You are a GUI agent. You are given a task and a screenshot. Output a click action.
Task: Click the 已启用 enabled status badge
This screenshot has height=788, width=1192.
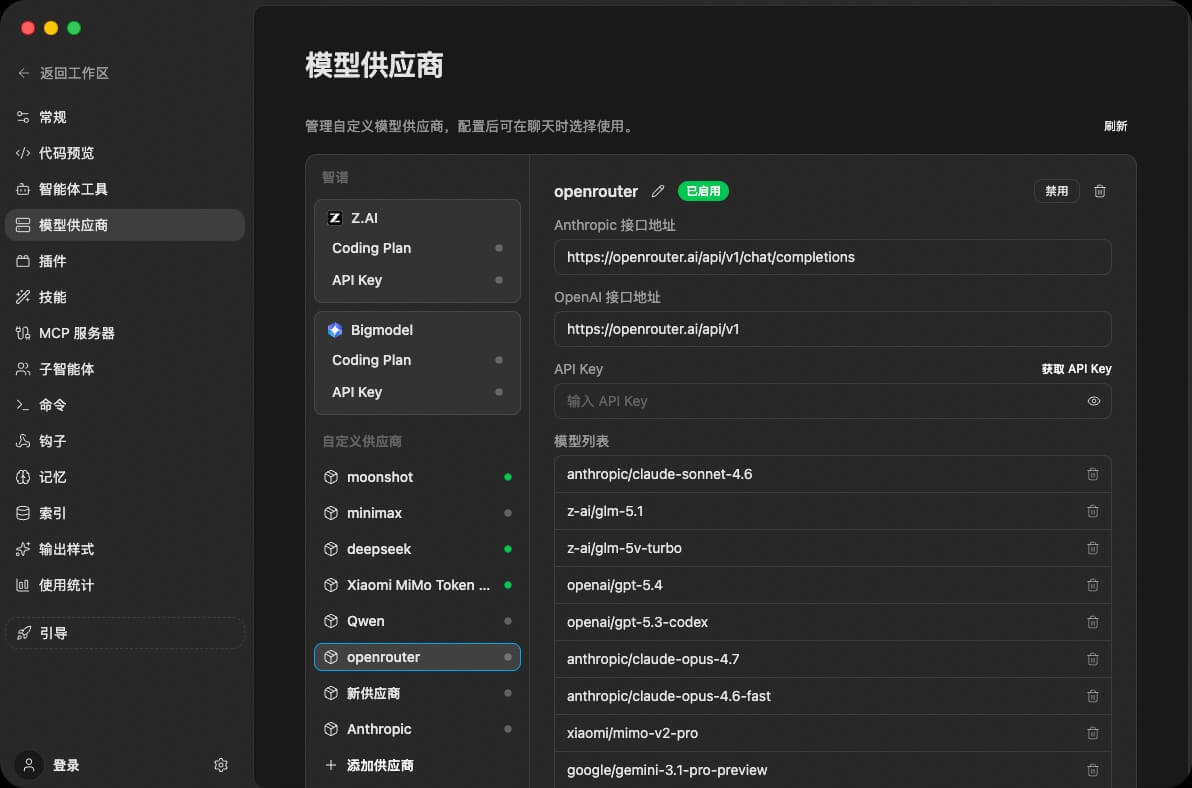703,191
